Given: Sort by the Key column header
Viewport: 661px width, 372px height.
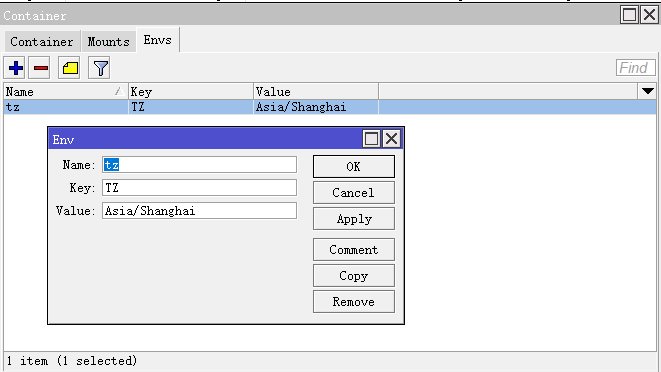Looking at the screenshot, I should [191, 92].
